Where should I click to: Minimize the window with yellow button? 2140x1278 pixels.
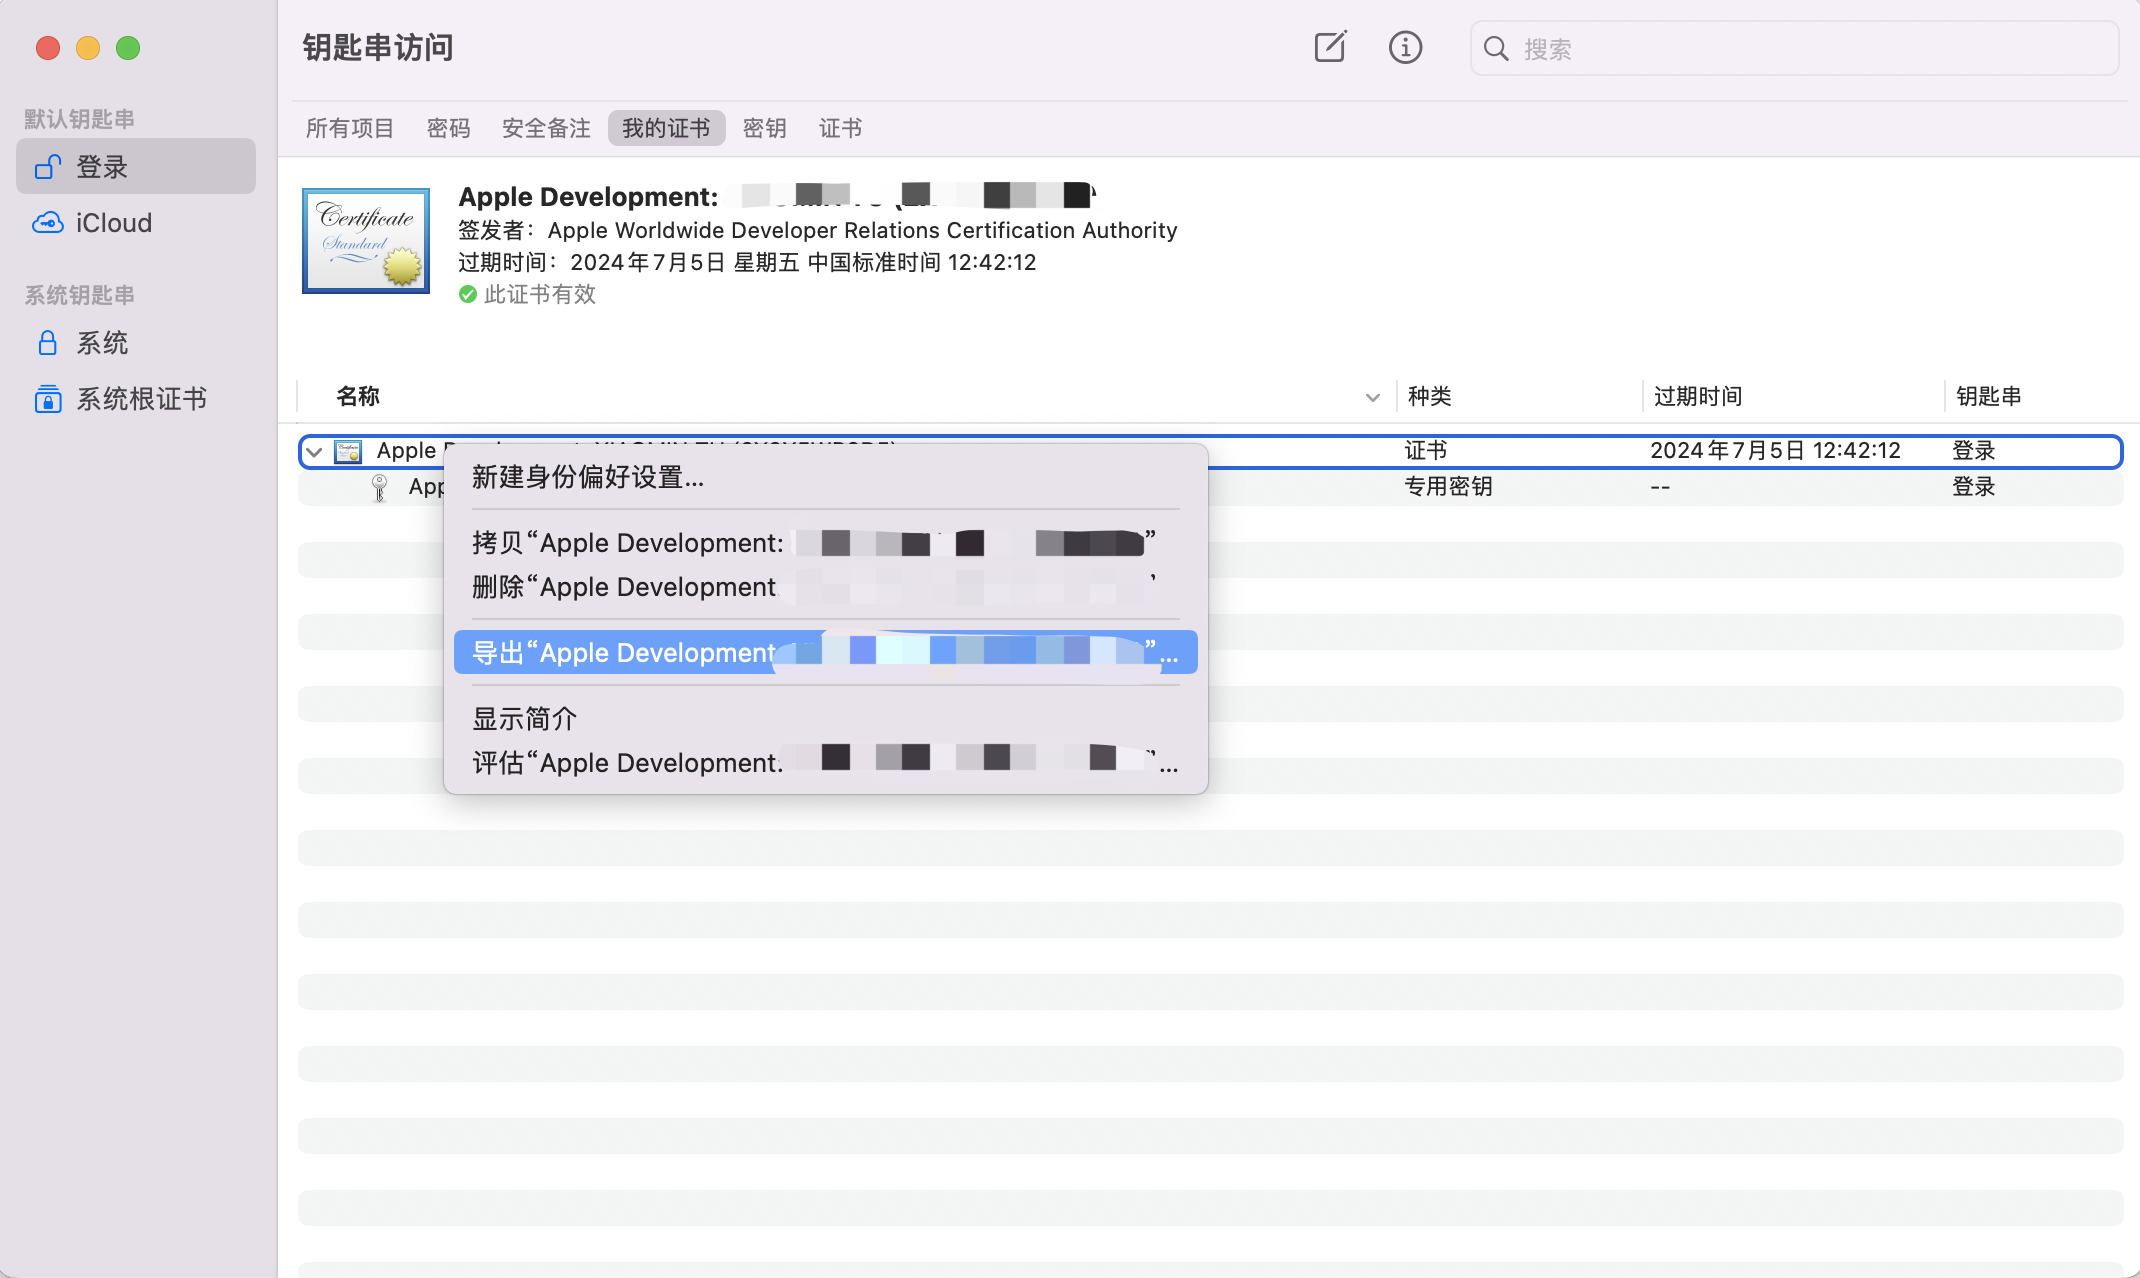tap(88, 48)
